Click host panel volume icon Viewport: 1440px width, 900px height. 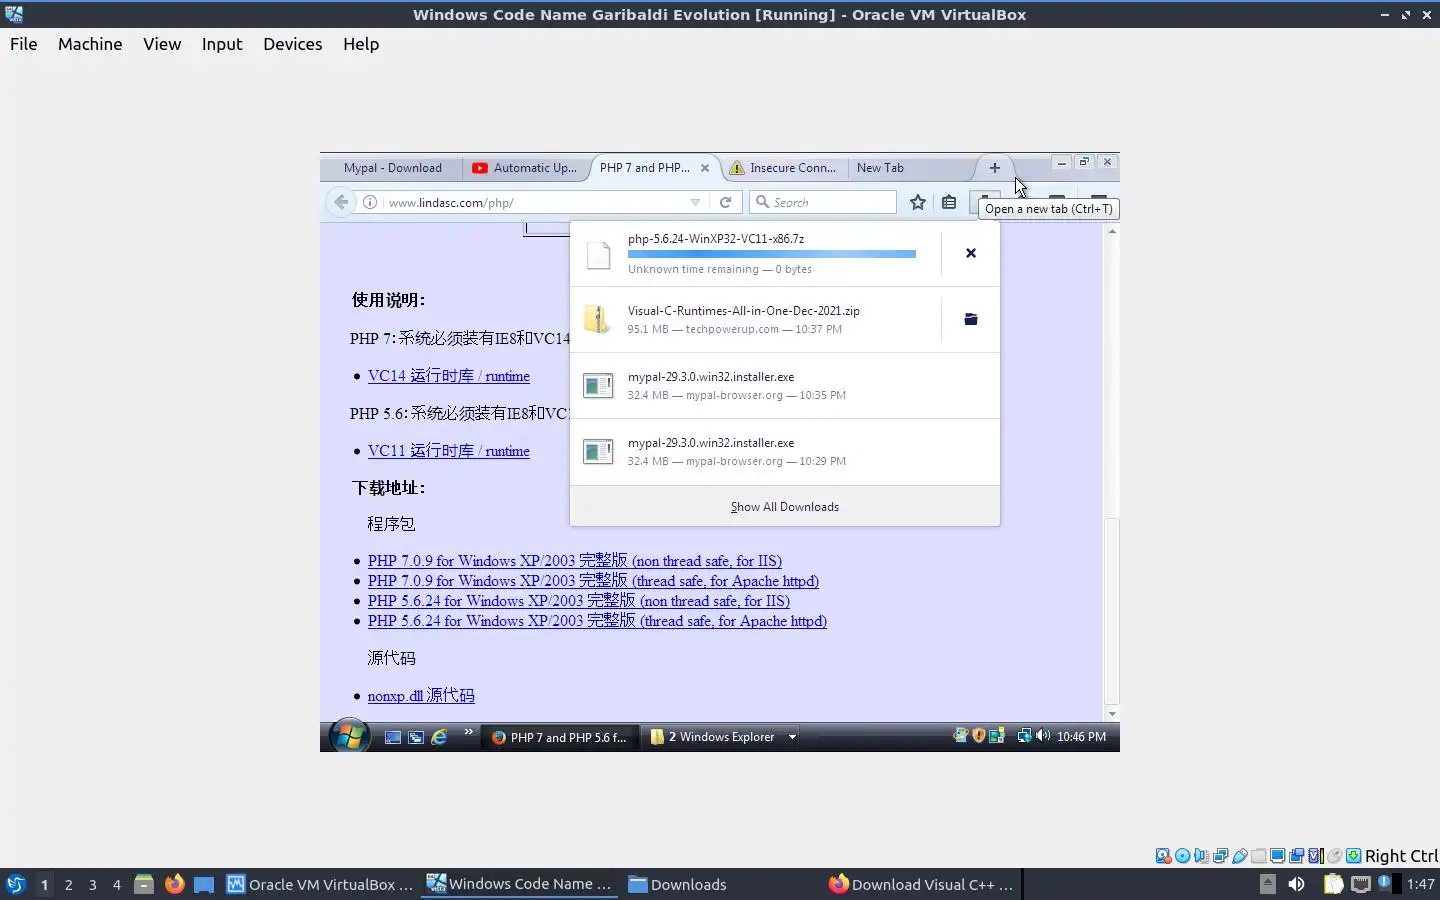[1296, 884]
